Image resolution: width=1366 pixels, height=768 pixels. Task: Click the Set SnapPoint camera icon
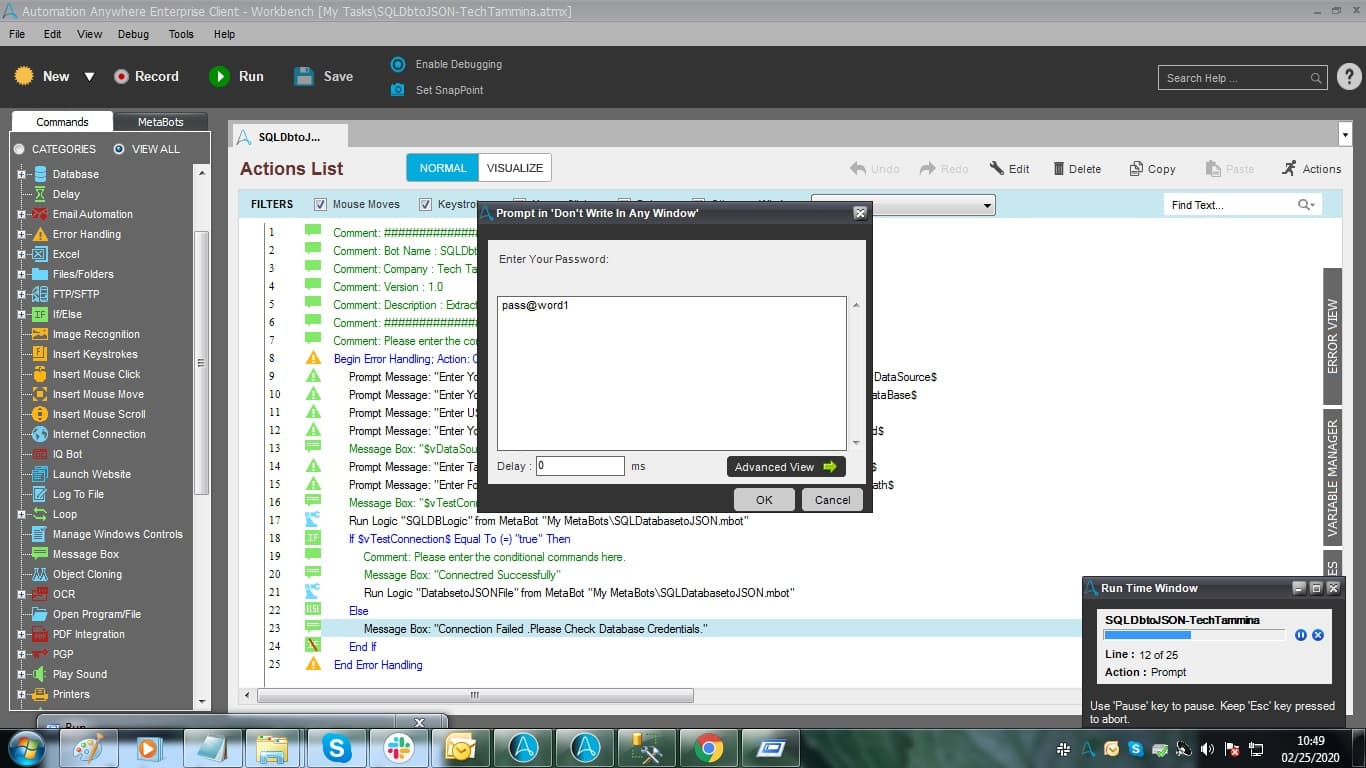[397, 90]
